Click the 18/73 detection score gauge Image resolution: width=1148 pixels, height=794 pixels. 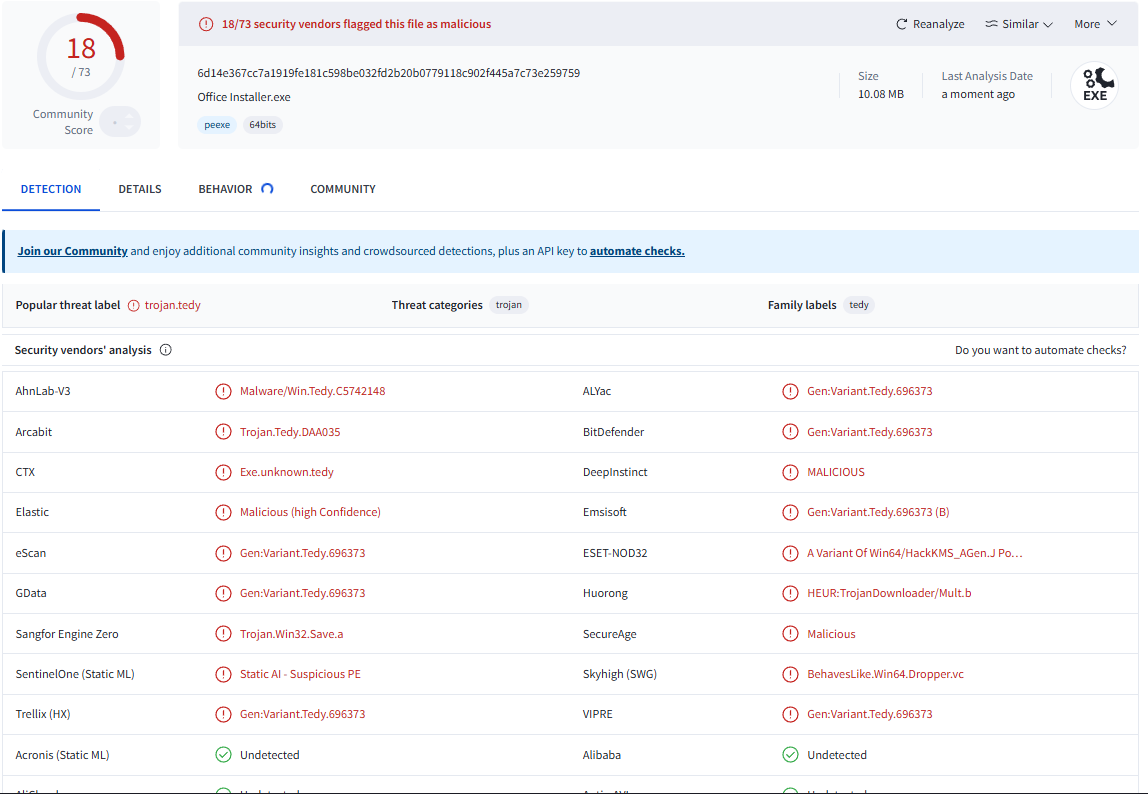tap(81, 56)
